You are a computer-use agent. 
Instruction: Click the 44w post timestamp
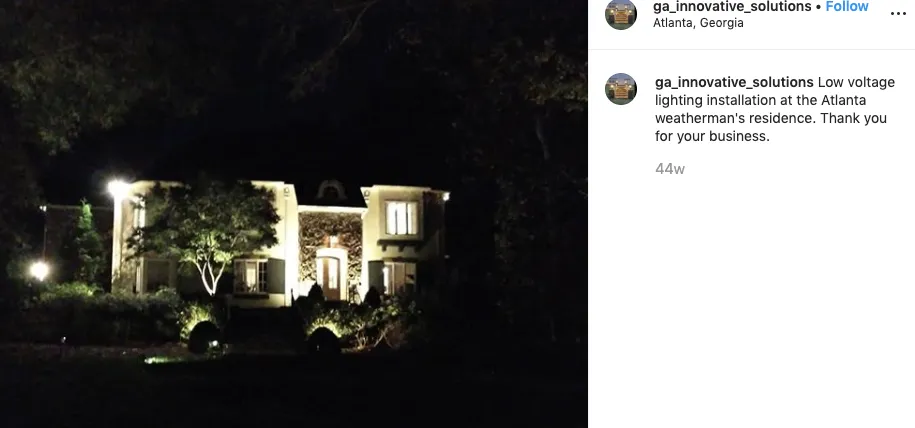coord(669,169)
